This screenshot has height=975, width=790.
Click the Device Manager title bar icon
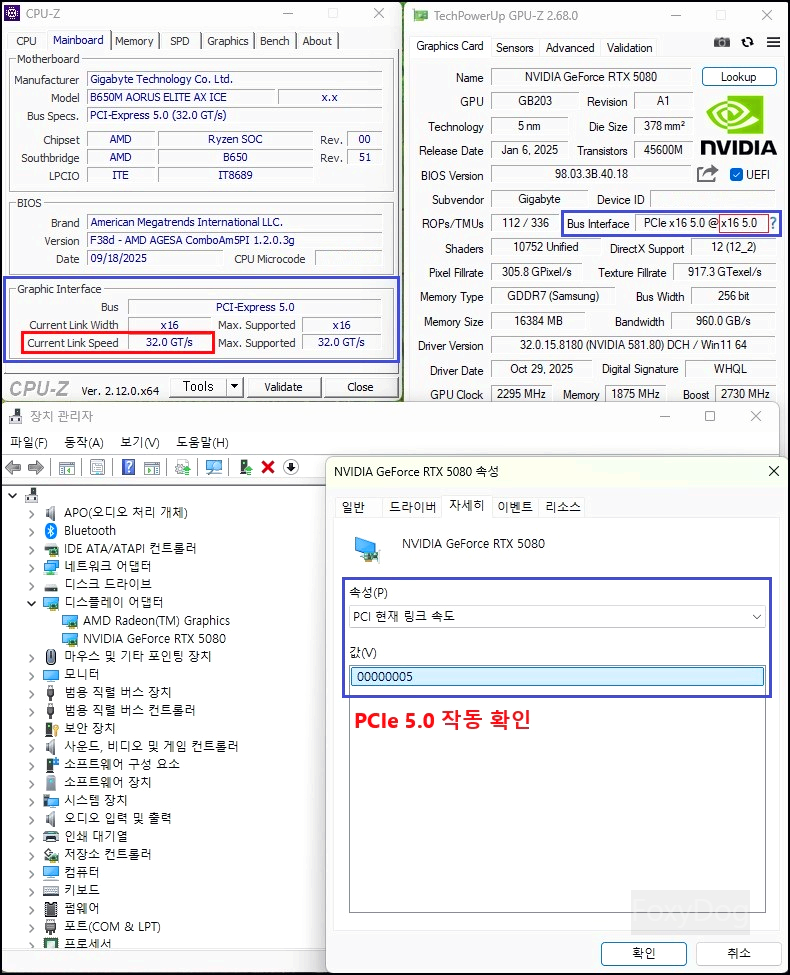[x=16, y=415]
